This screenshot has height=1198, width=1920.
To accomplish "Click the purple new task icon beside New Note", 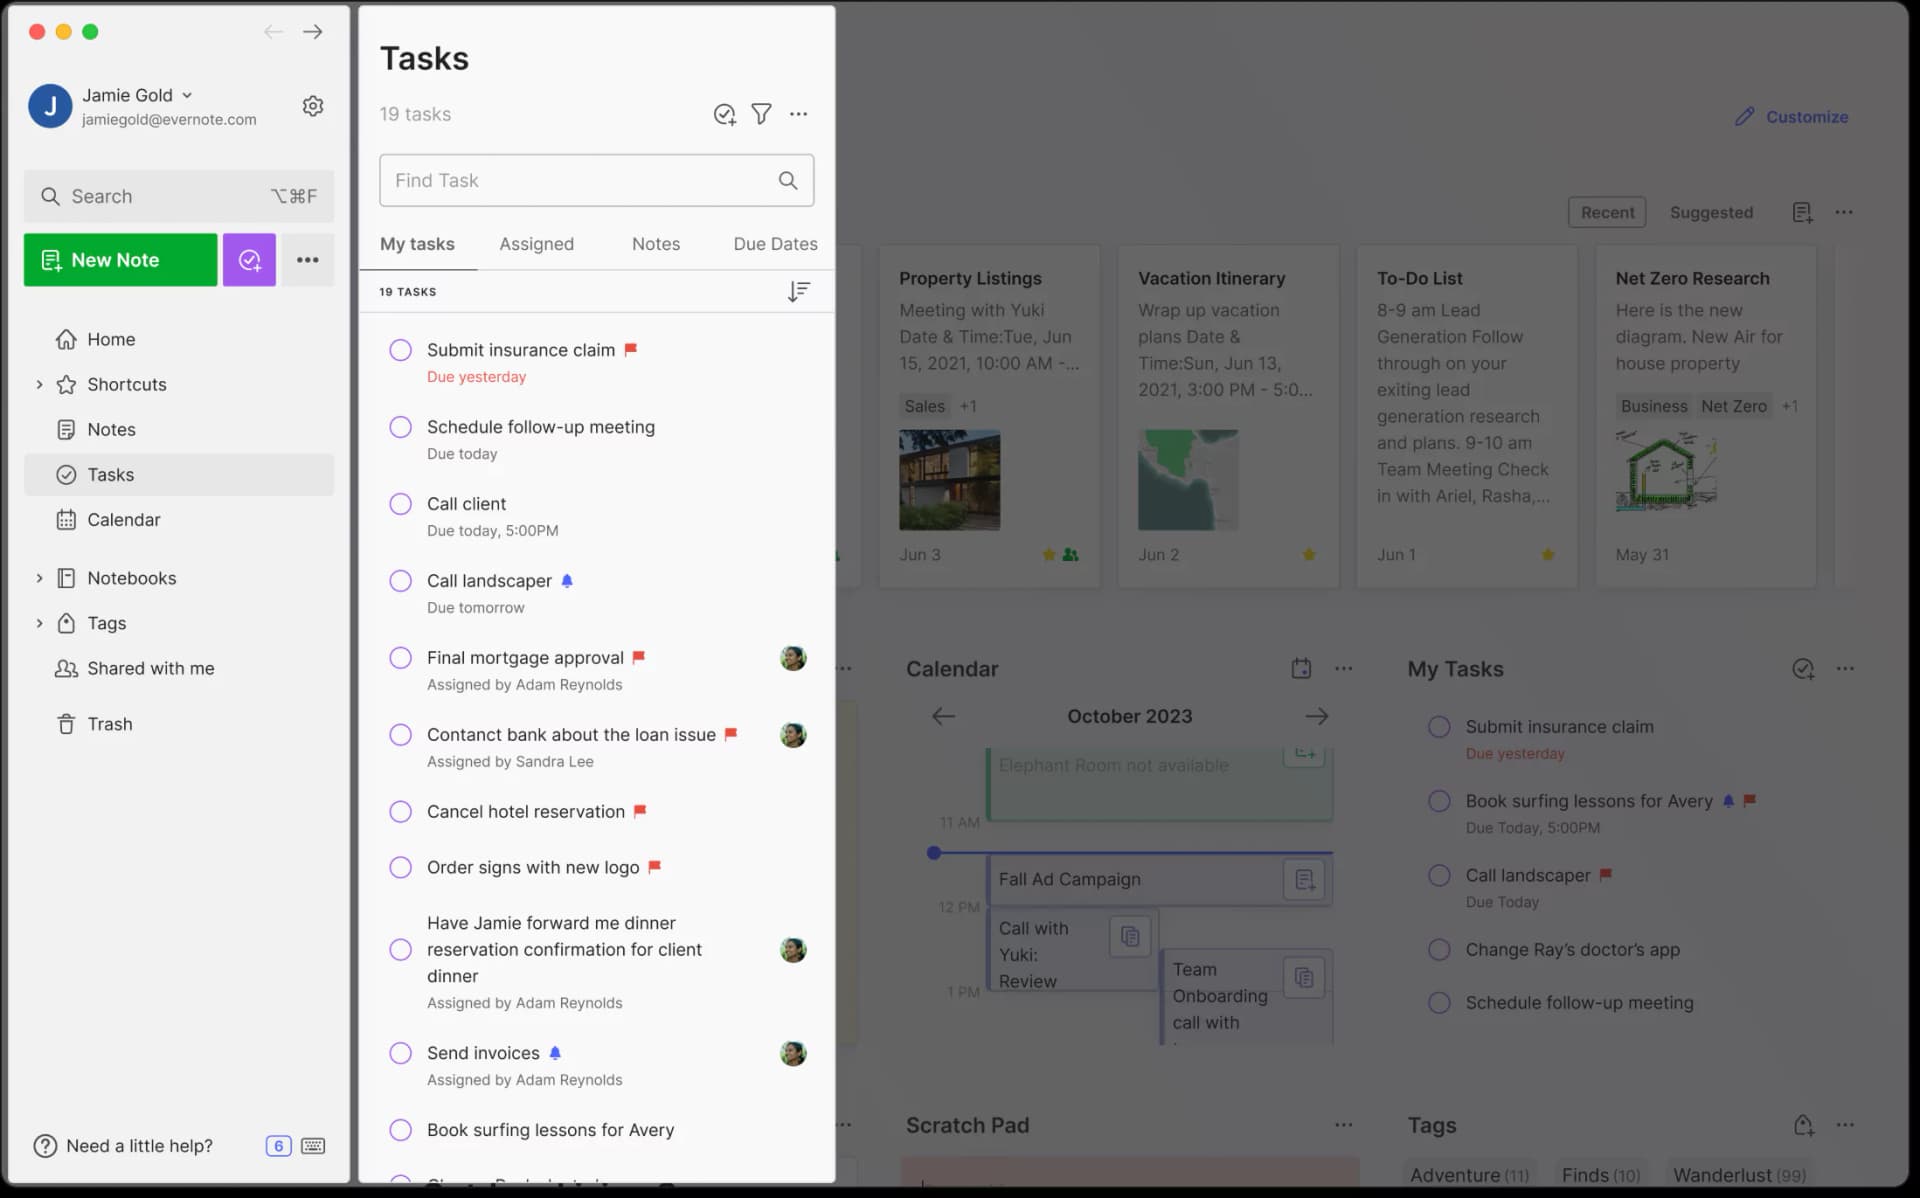I will pos(249,260).
